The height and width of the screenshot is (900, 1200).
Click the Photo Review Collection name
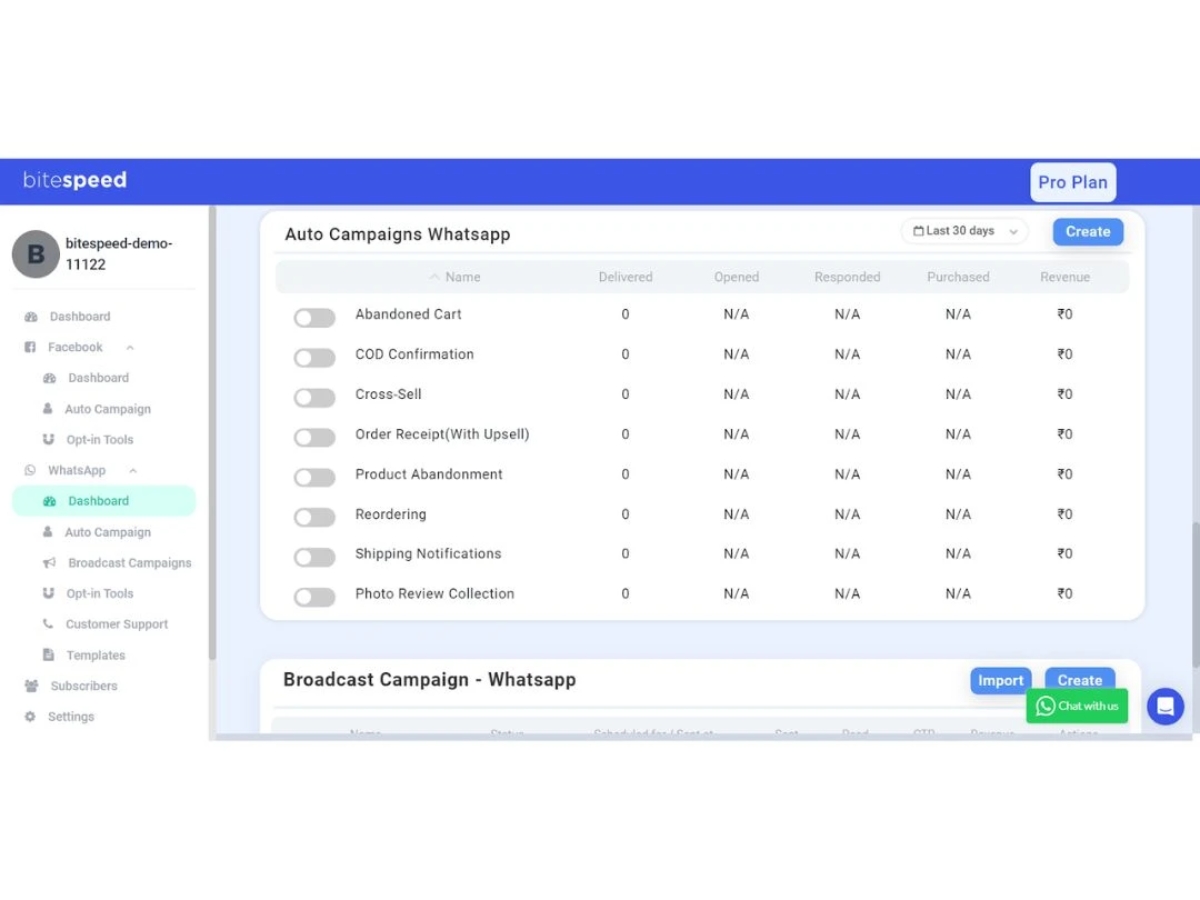pyautogui.click(x=435, y=594)
